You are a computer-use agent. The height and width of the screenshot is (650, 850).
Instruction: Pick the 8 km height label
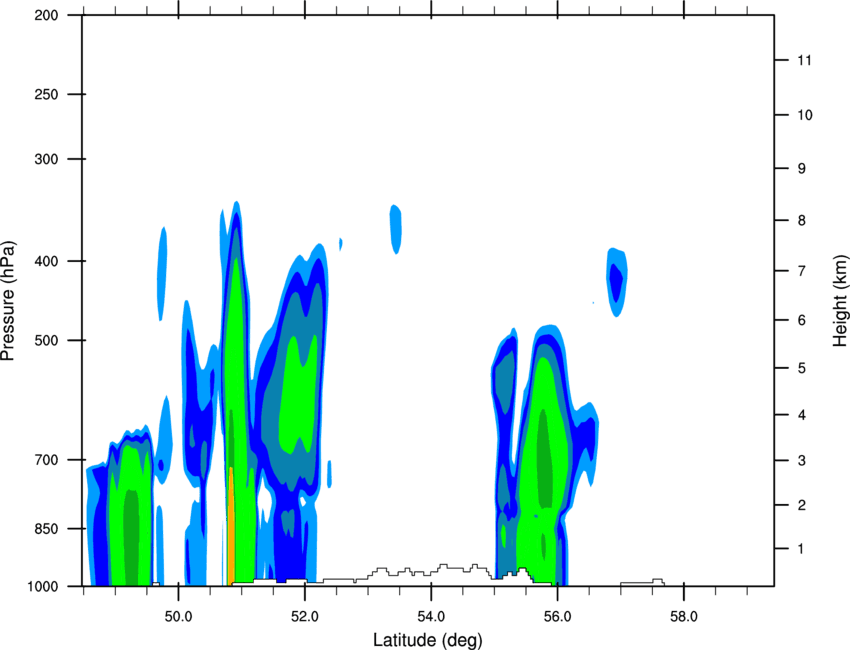click(x=801, y=220)
